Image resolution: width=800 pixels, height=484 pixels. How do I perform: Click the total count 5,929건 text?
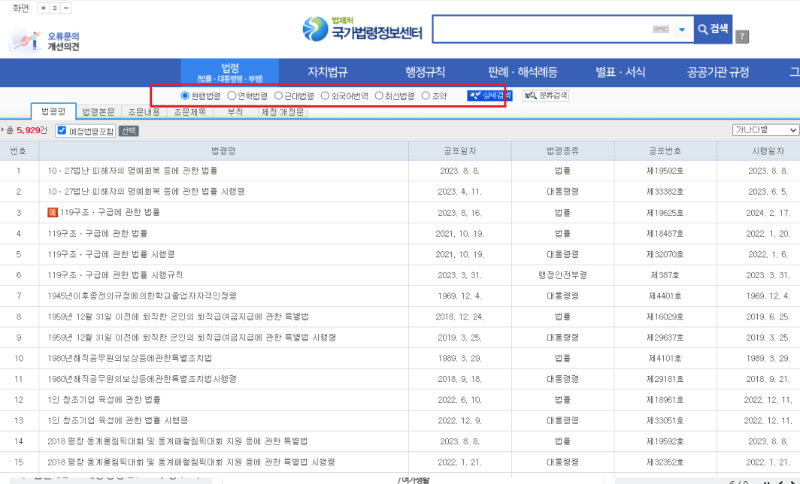(x=28, y=131)
